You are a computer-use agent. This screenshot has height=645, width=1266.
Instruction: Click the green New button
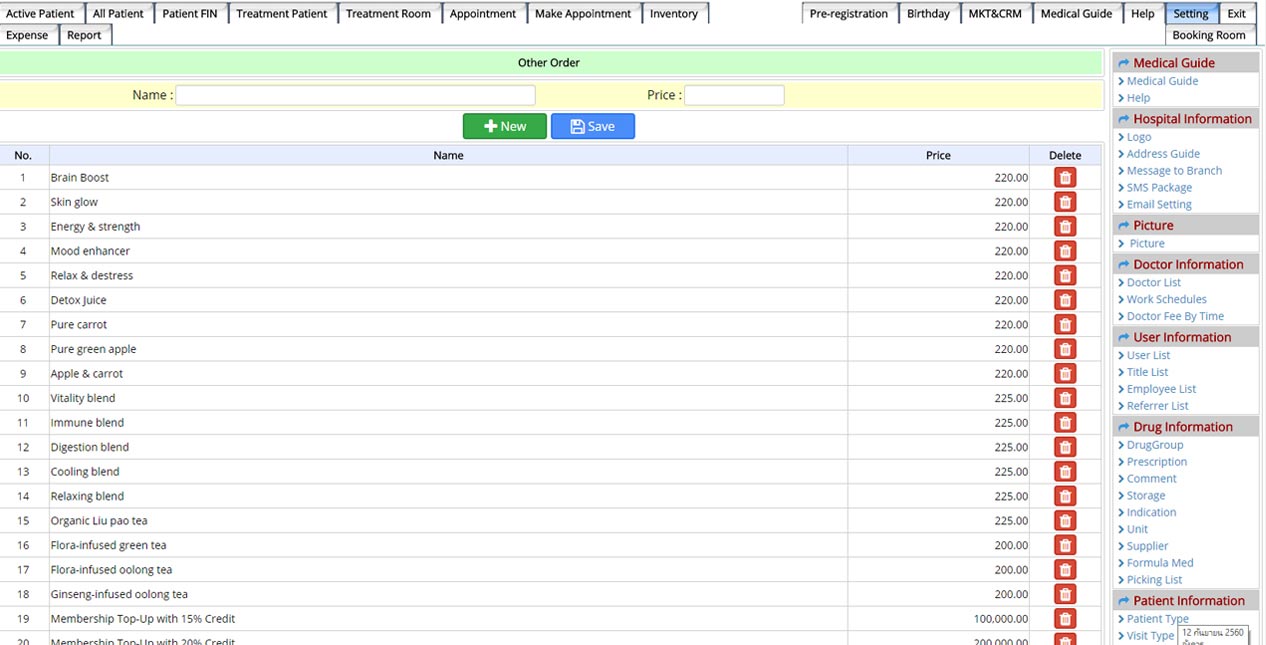click(x=504, y=126)
